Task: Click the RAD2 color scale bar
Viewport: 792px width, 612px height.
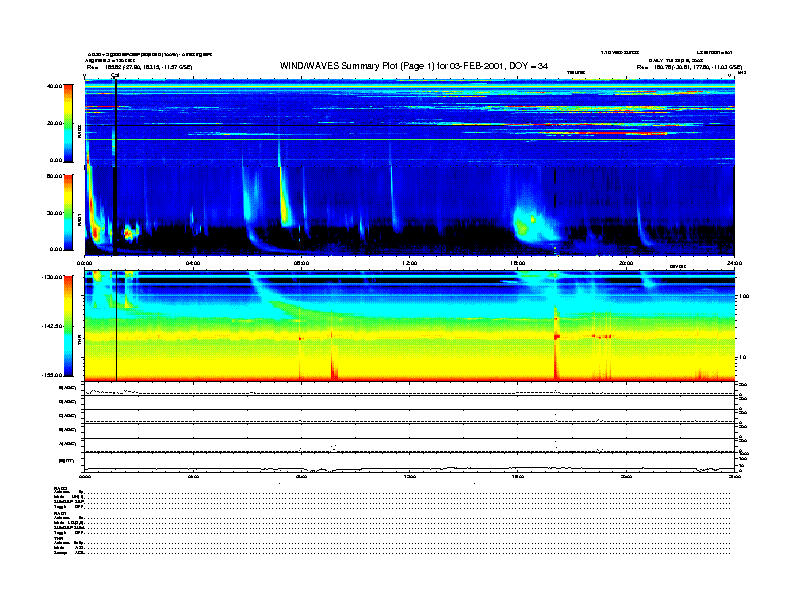Action: 68,123
